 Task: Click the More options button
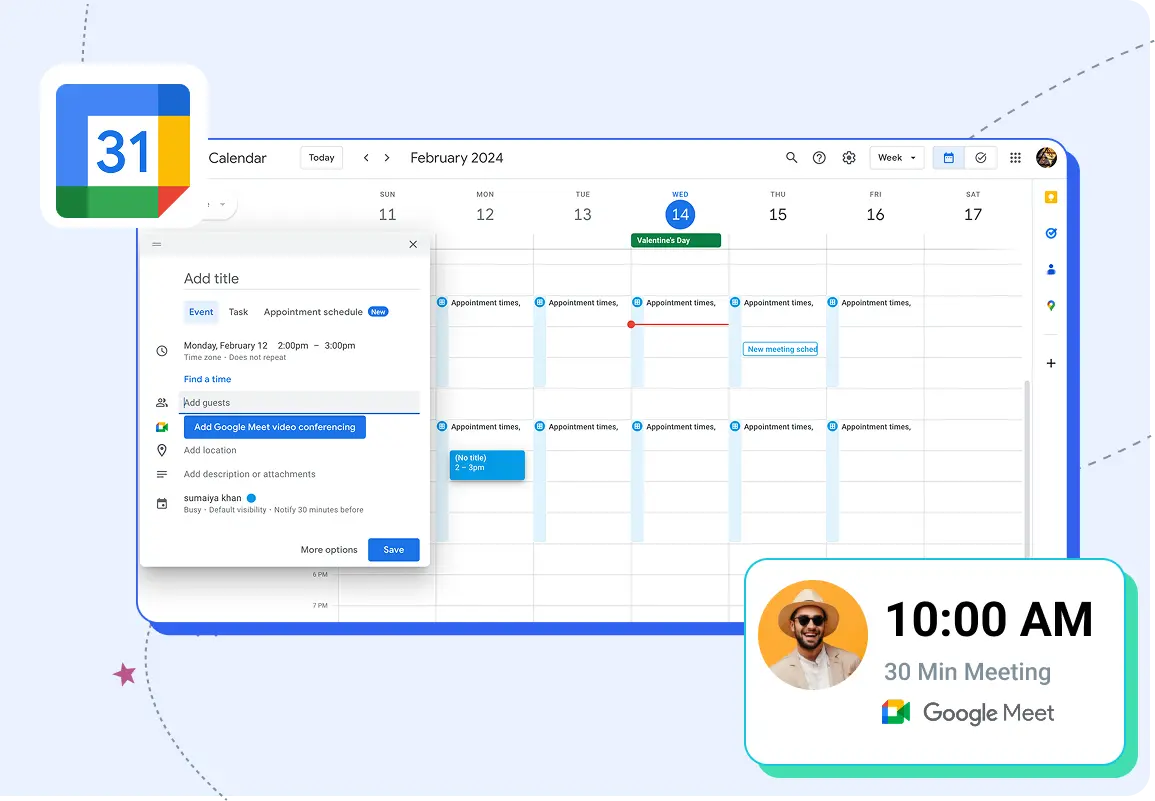pos(329,550)
